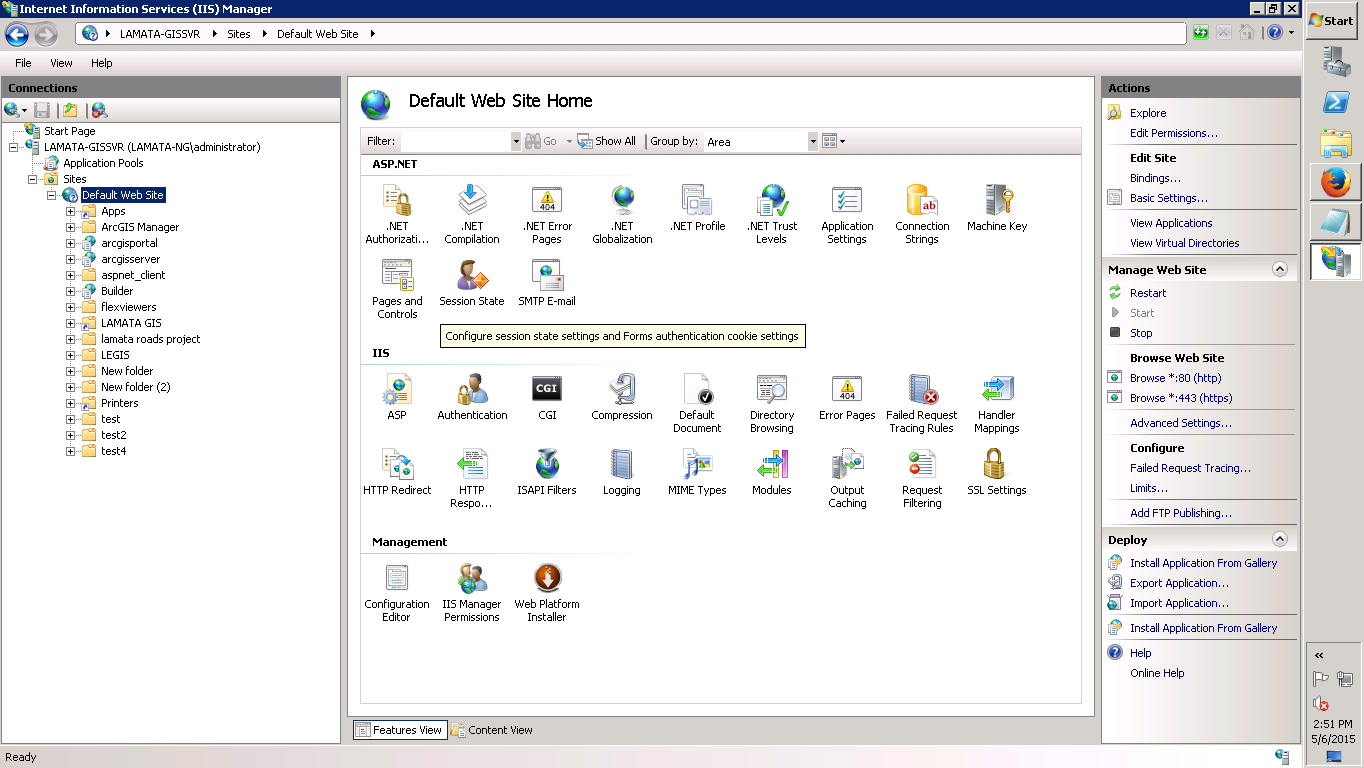This screenshot has width=1364, height=768.
Task: Expand the ArcGIS Manager tree node
Action: point(71,227)
